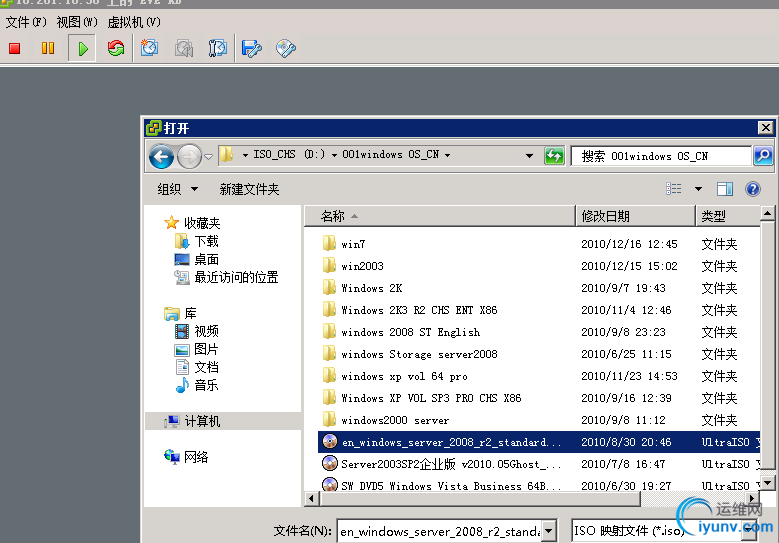Screen dimensions: 779x543
Task: Open the 虚拟机(V) menu
Action: click(x=134, y=22)
